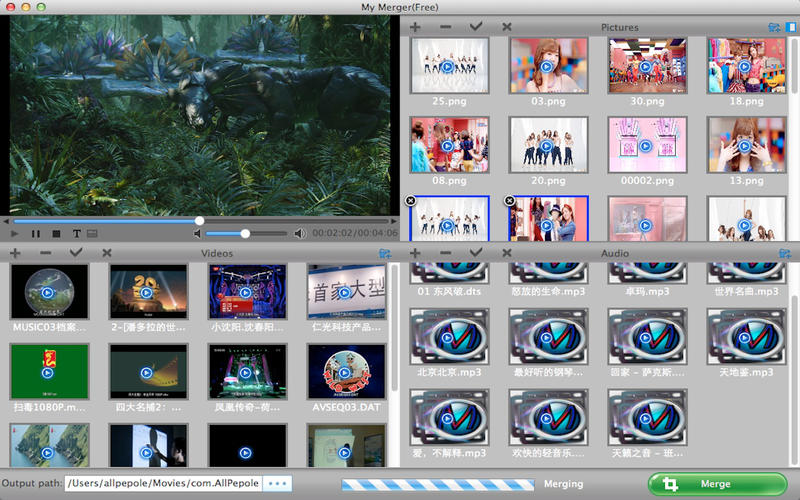Image resolution: width=800 pixels, height=500 pixels.
Task: Select the 爱,不解释.mp3 audio item
Action: tap(449, 417)
